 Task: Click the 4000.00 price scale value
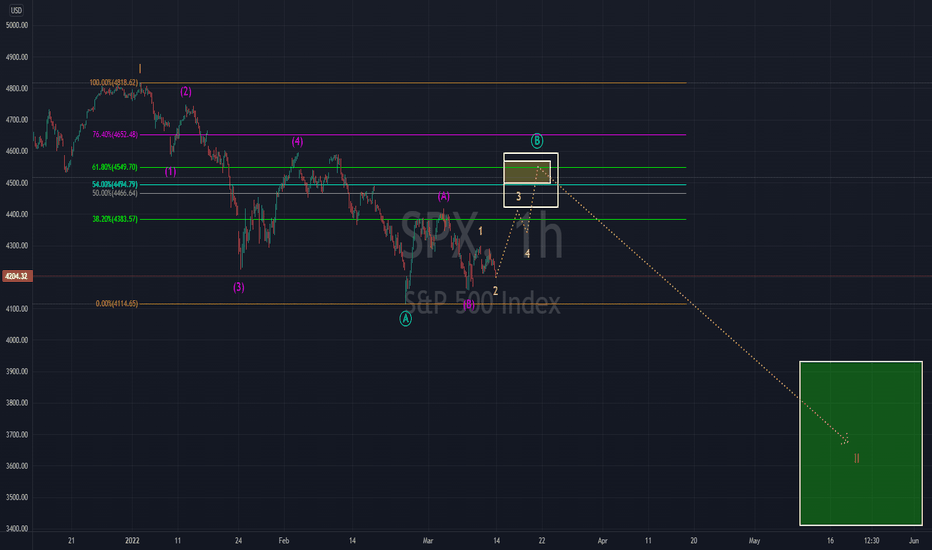(17, 340)
